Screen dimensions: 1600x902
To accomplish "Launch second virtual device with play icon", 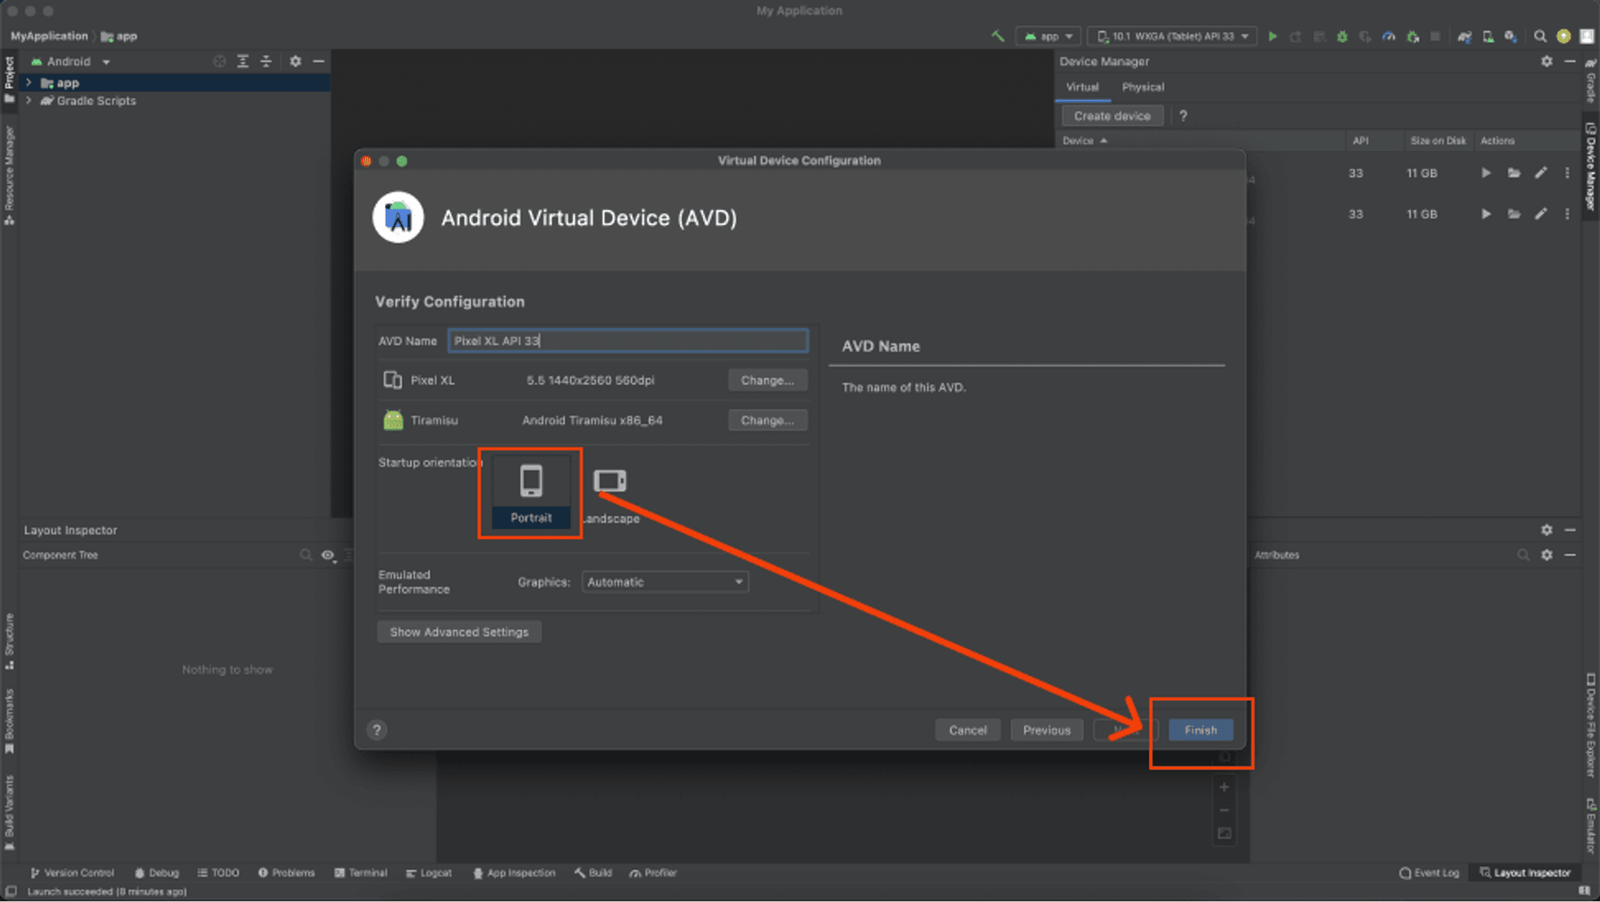I will tap(1486, 214).
